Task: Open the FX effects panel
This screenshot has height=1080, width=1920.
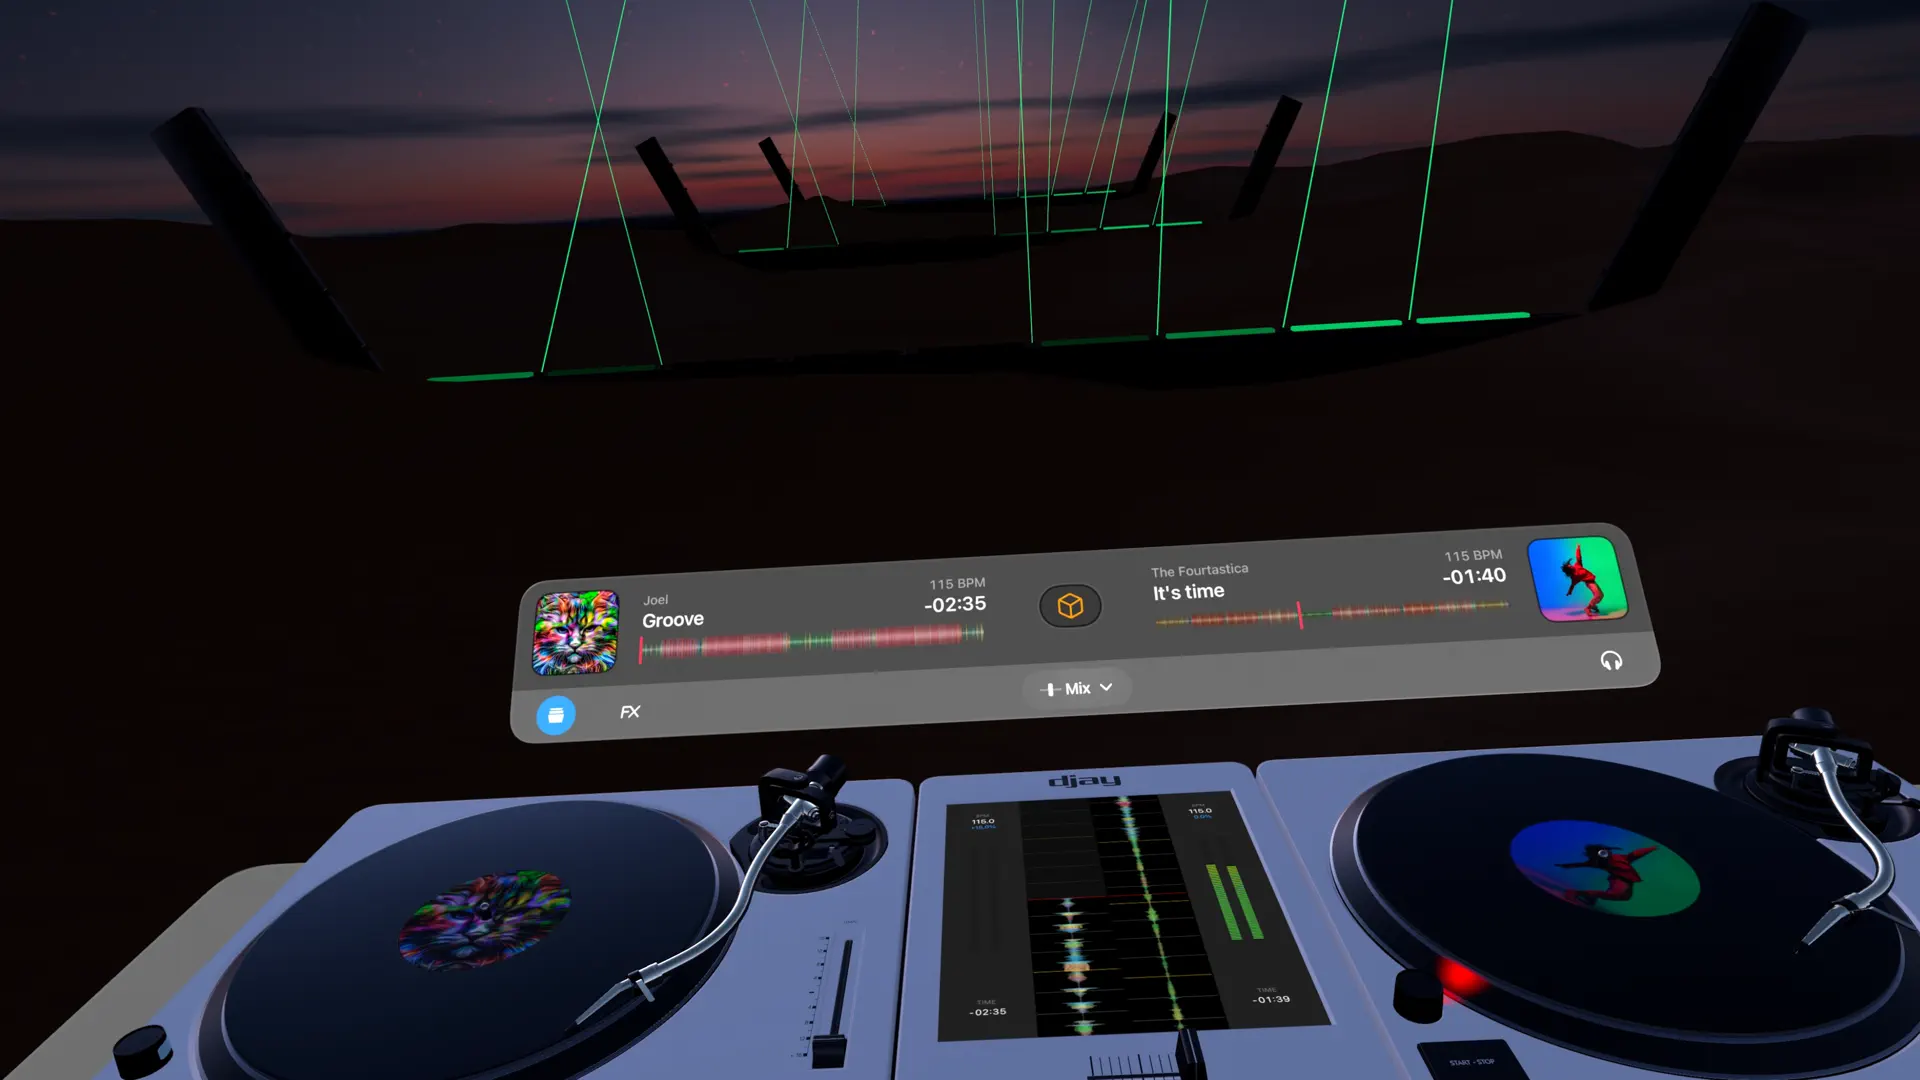Action: [629, 713]
